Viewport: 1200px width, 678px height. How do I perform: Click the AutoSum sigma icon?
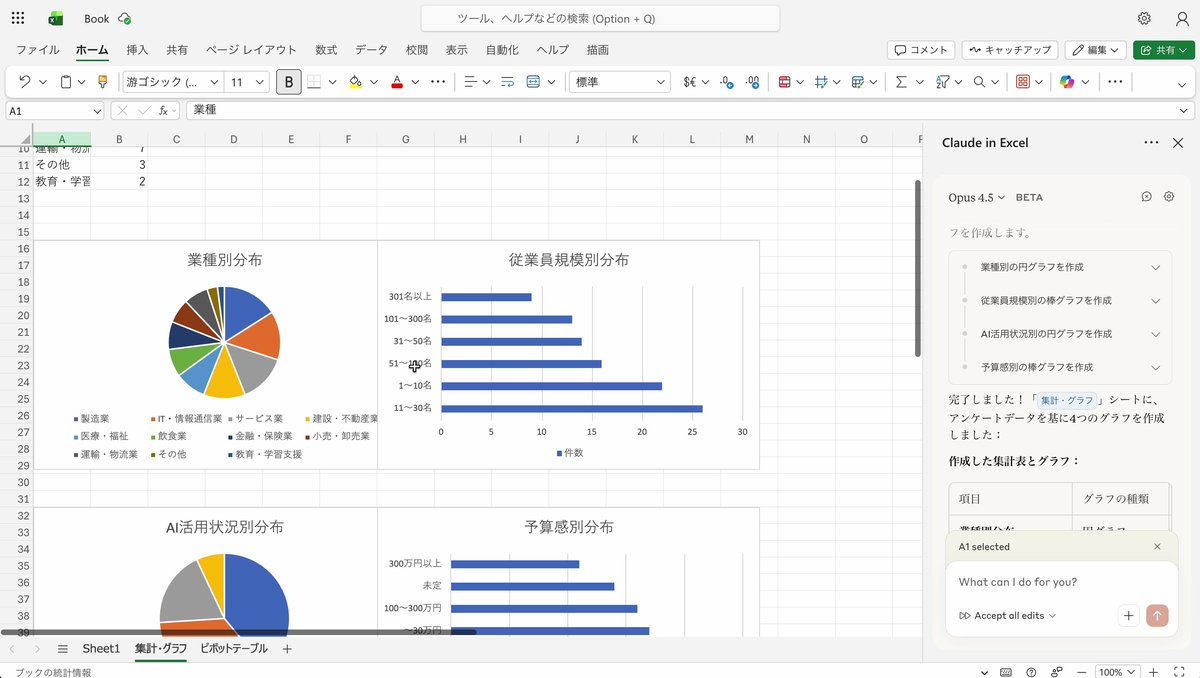click(x=900, y=81)
